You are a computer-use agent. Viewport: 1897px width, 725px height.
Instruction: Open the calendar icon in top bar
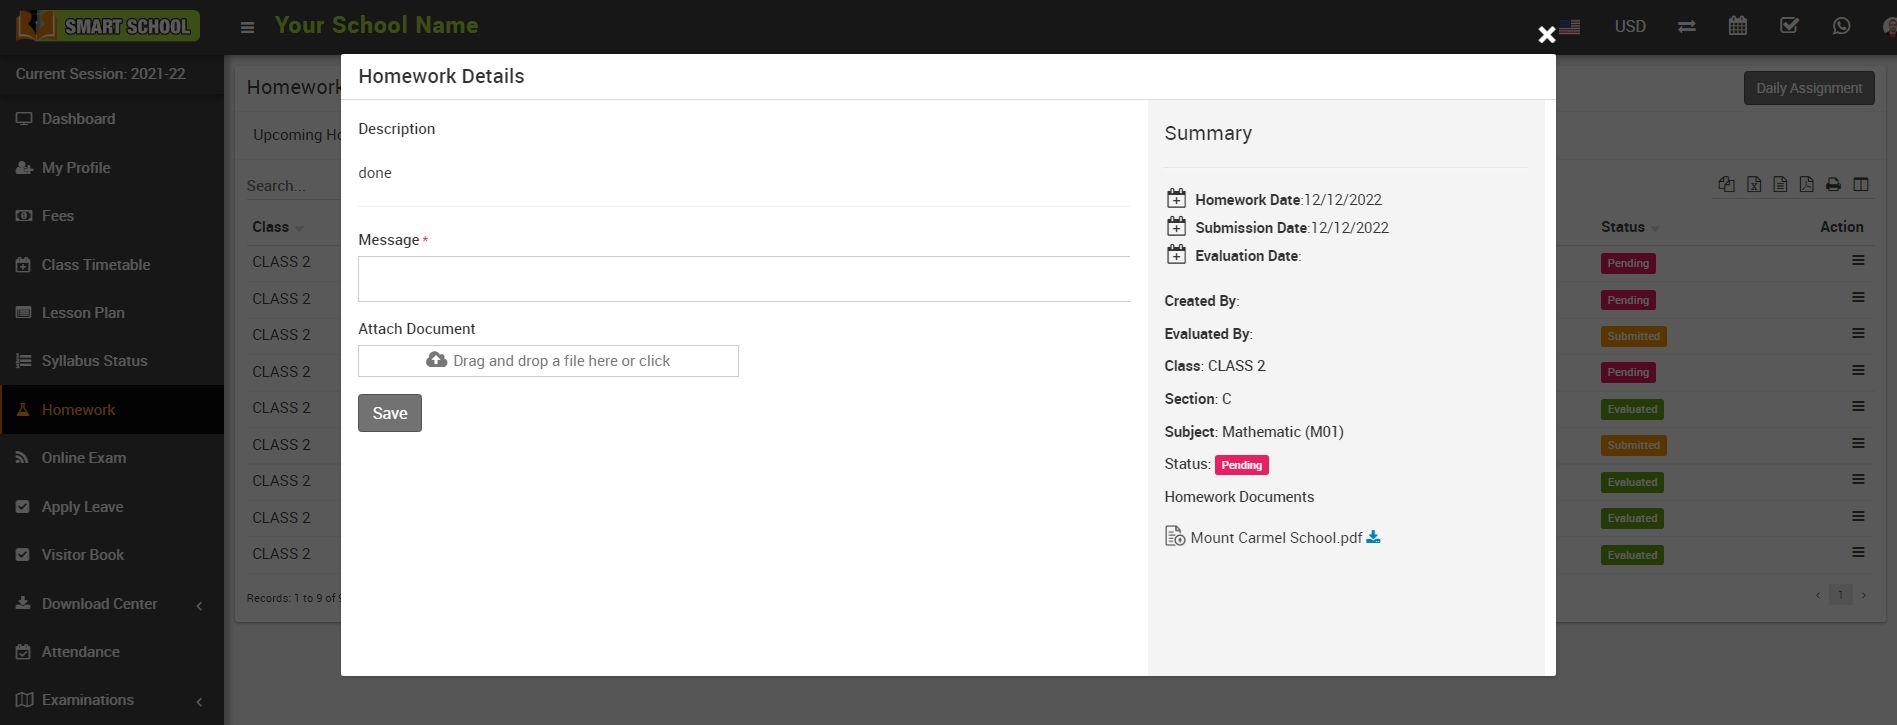1738,26
